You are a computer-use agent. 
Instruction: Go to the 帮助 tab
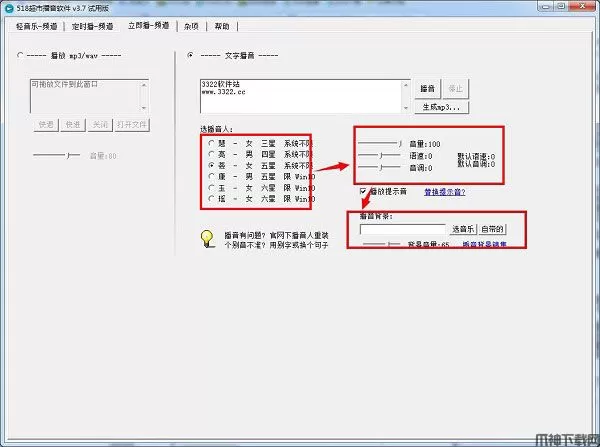click(222, 26)
